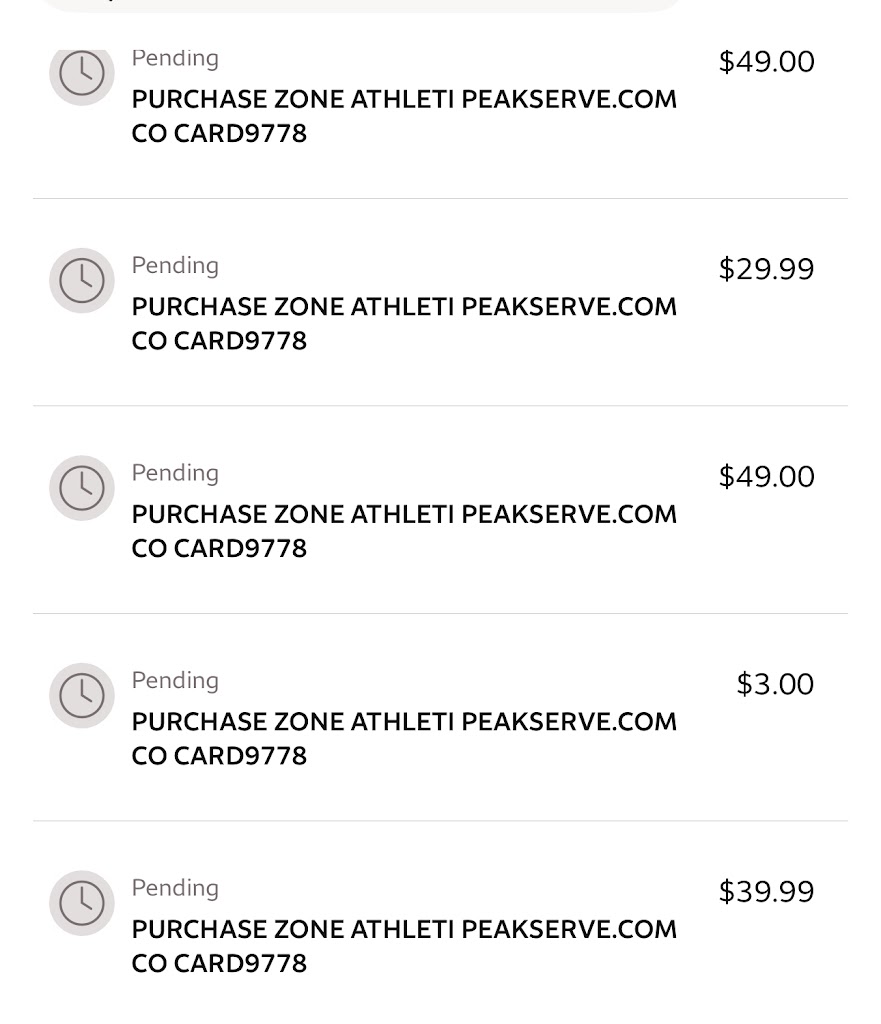
Task: Click Pending status of $49.00 charge below $29.99
Action: [x=175, y=473]
